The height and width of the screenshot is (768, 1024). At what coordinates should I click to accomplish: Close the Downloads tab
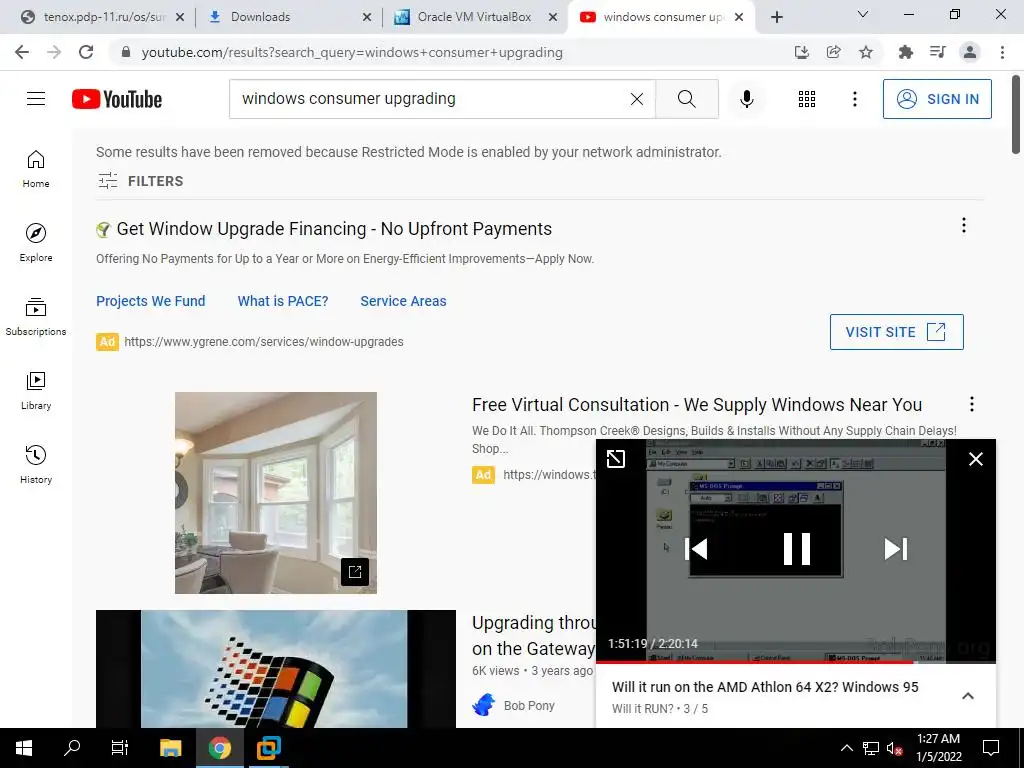pyautogui.click(x=367, y=17)
